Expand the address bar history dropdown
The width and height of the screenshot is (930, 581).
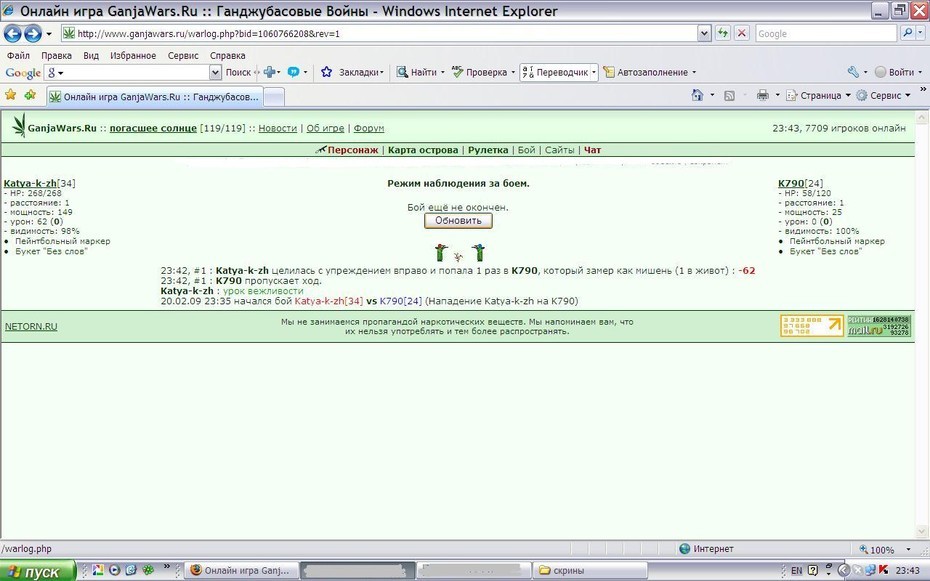pos(704,33)
